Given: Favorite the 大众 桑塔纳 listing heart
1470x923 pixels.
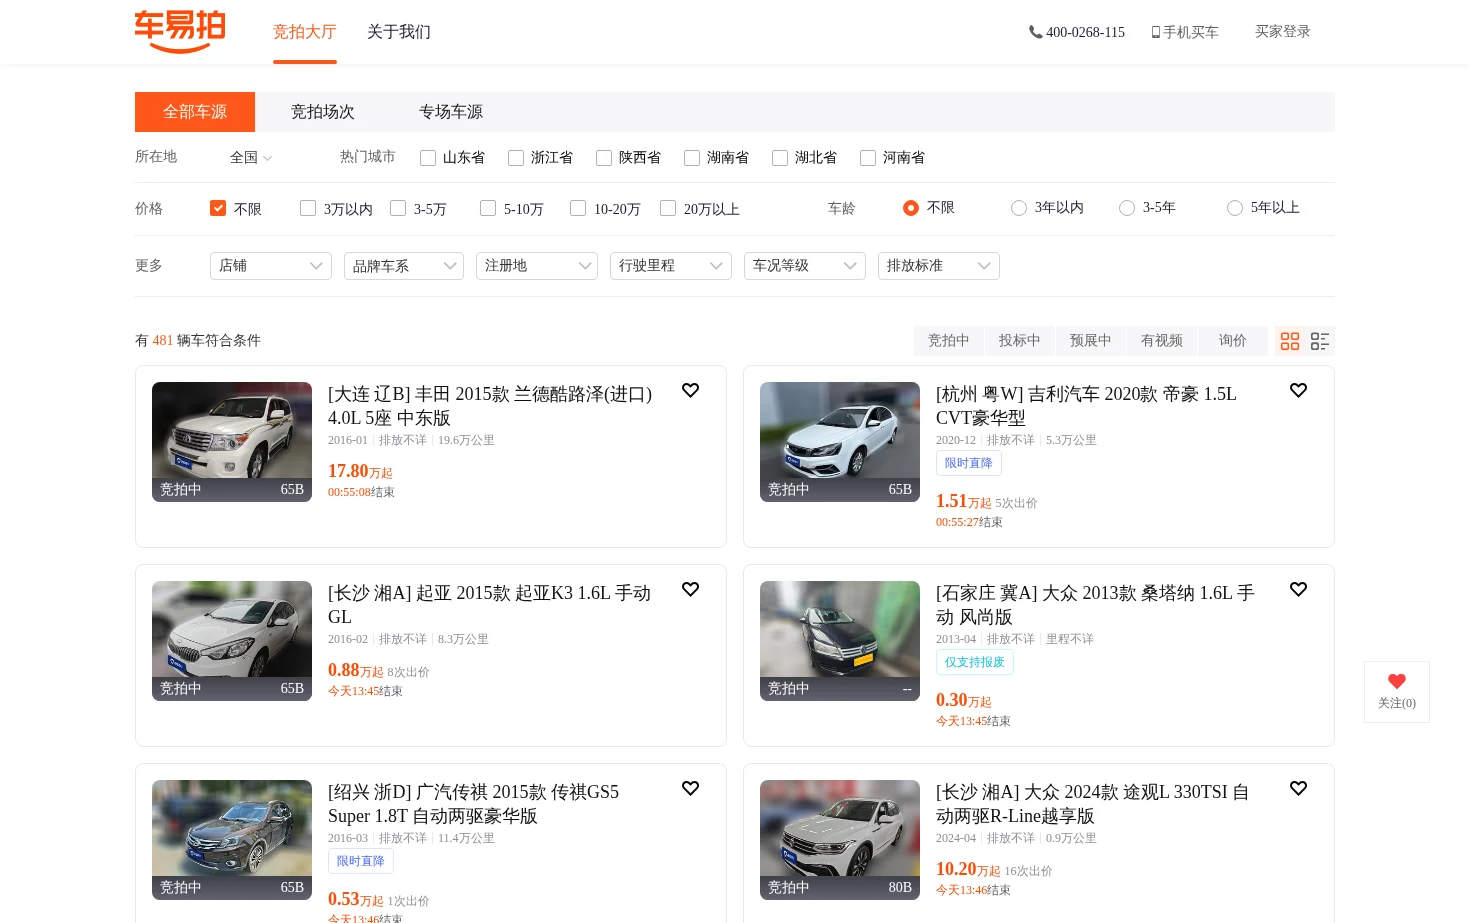Looking at the screenshot, I should [1298, 589].
